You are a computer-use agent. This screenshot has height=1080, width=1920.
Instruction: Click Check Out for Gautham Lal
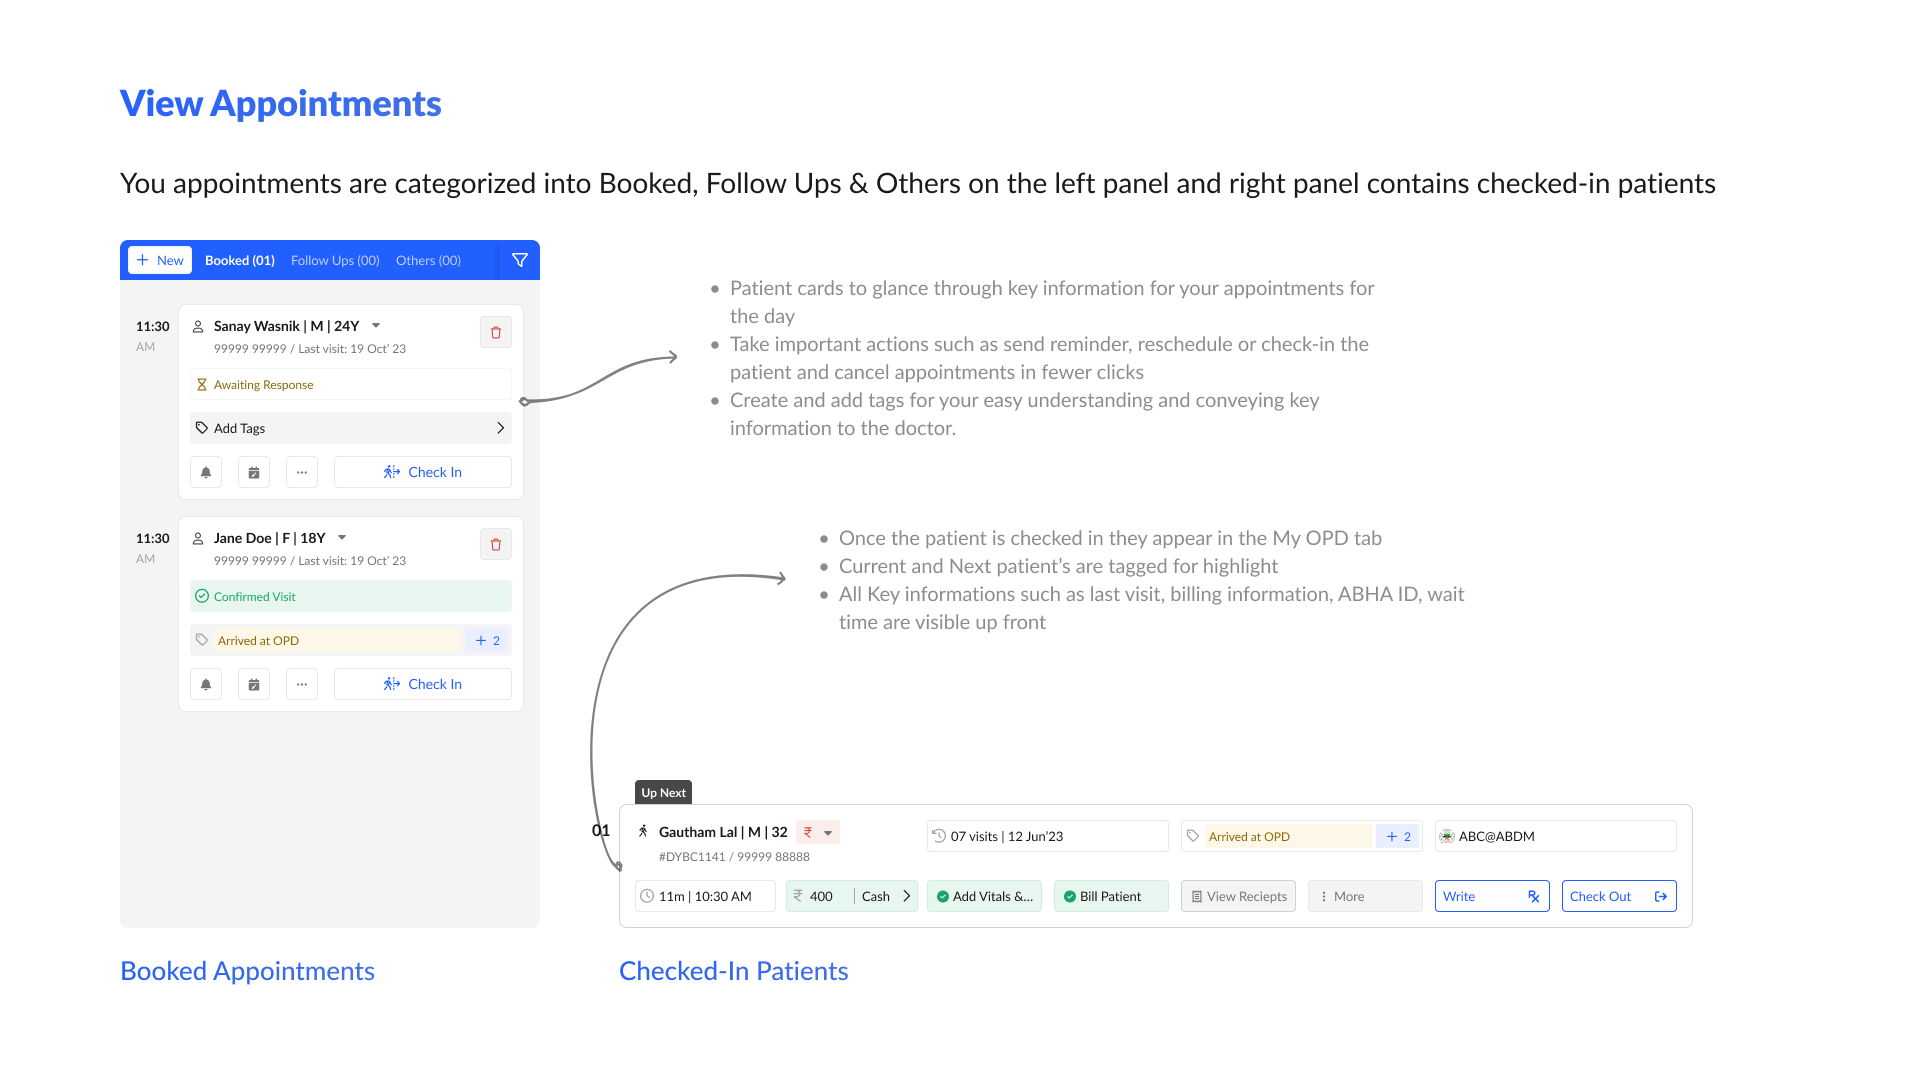1619,896
